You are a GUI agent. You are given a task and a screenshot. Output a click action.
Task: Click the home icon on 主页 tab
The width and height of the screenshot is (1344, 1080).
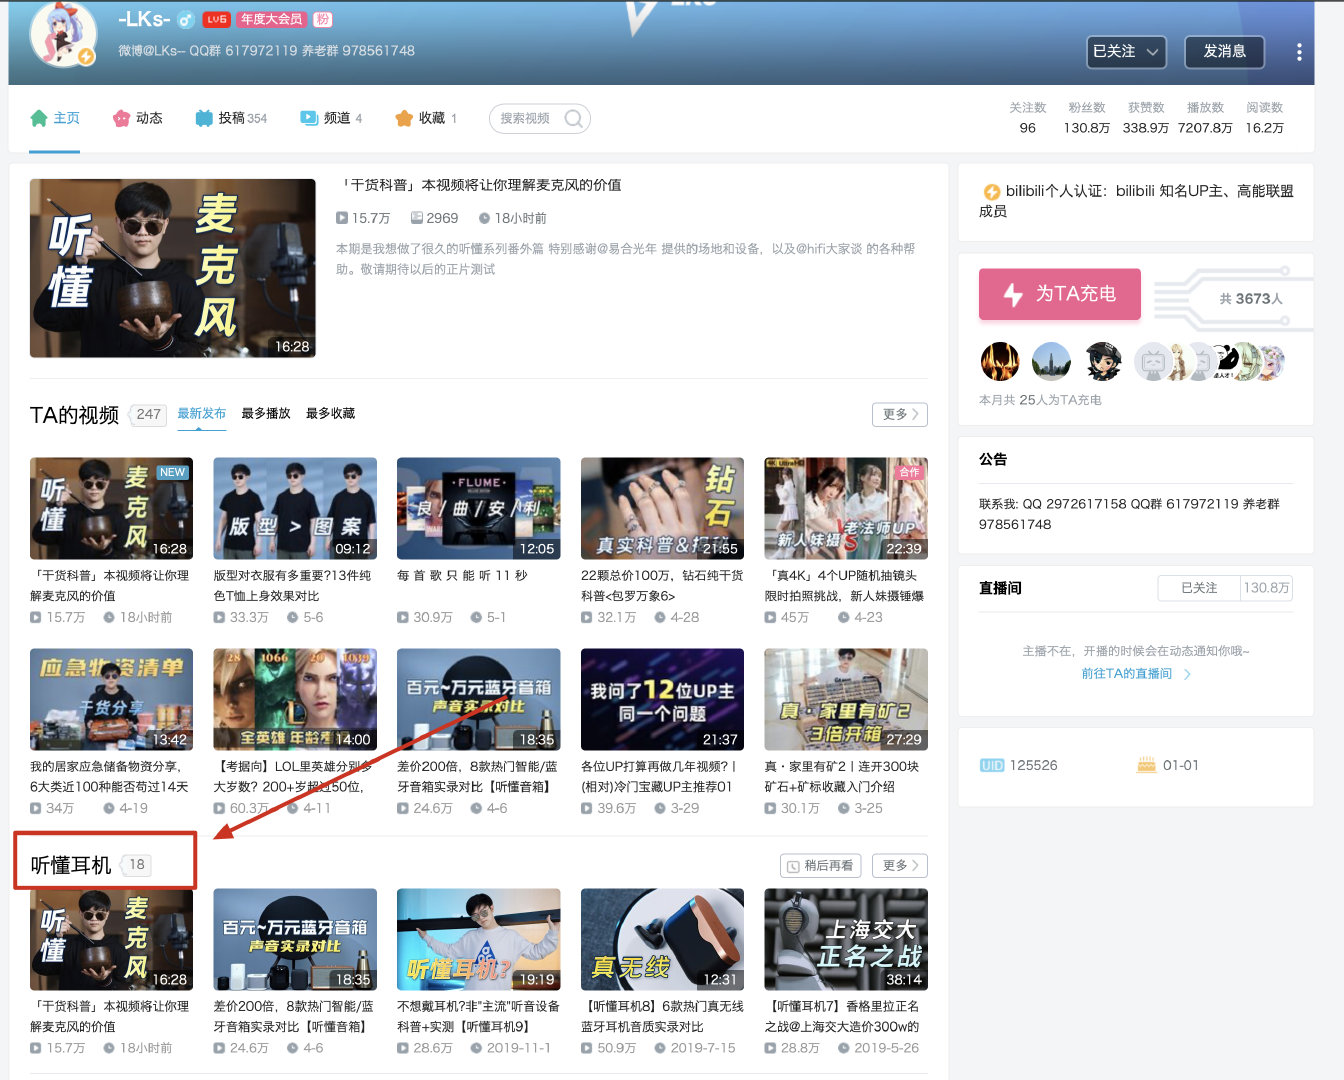[x=39, y=118]
